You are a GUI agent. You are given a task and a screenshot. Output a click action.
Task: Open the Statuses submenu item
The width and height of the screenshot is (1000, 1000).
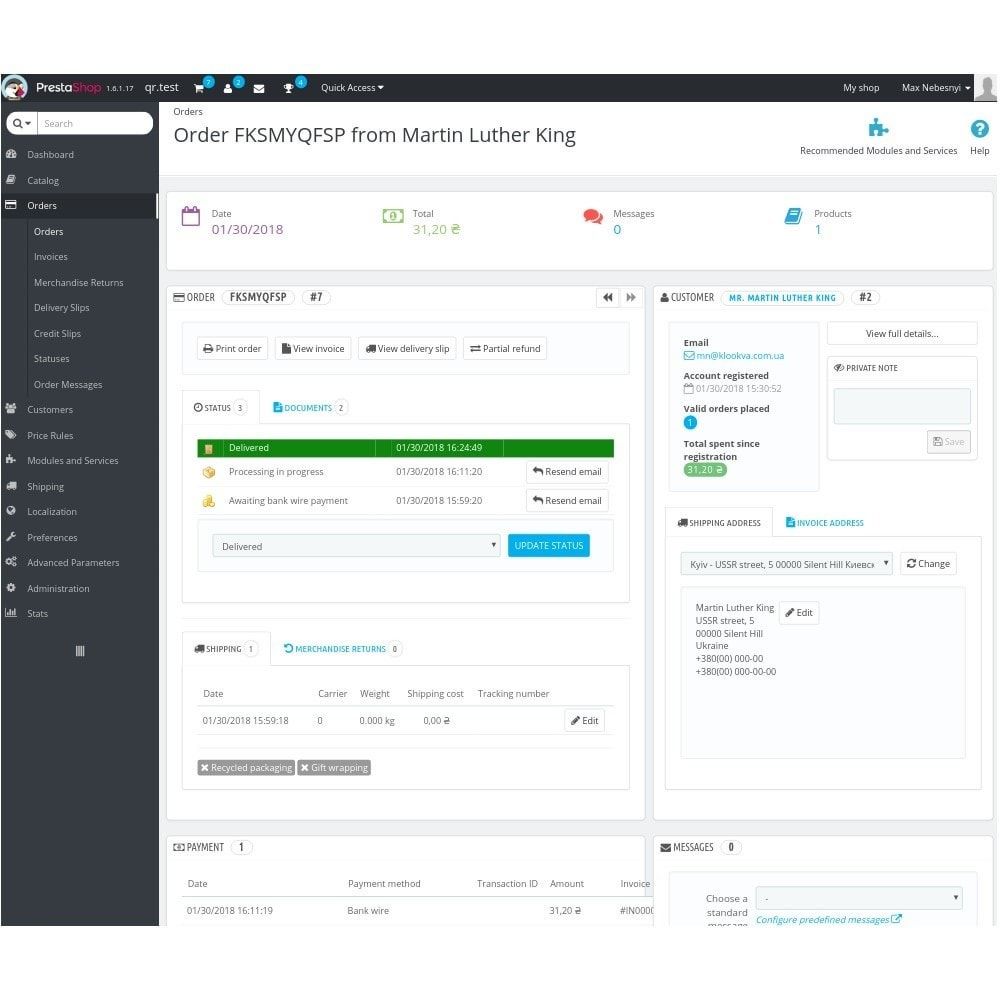point(52,358)
